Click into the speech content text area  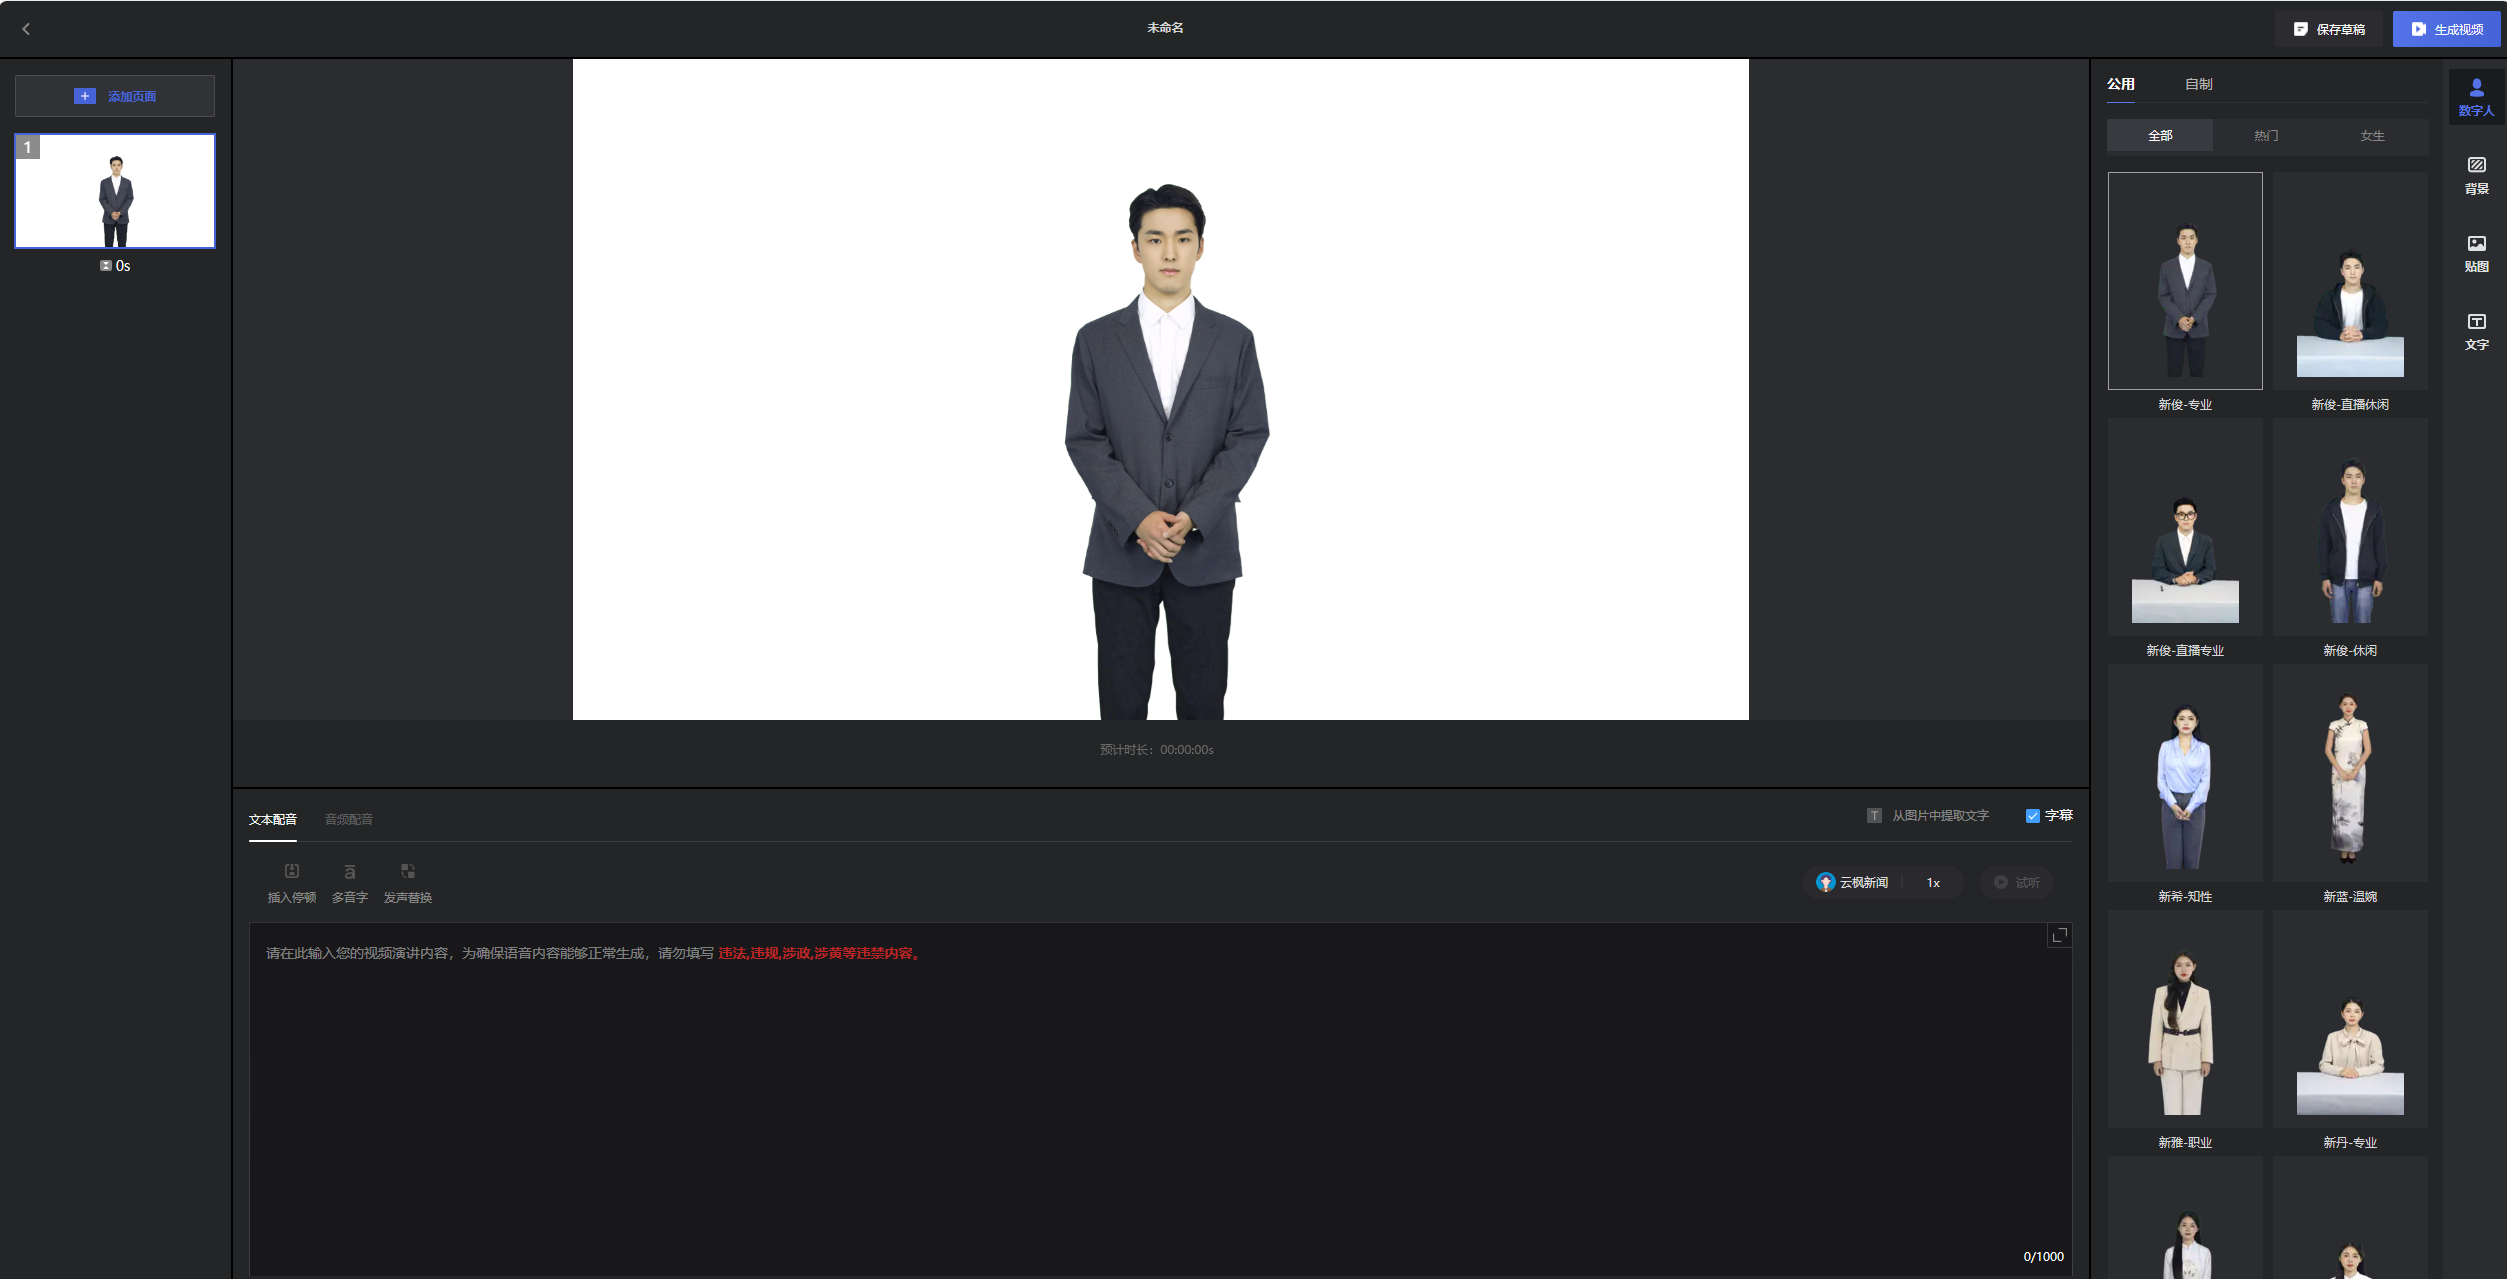[1160, 1100]
